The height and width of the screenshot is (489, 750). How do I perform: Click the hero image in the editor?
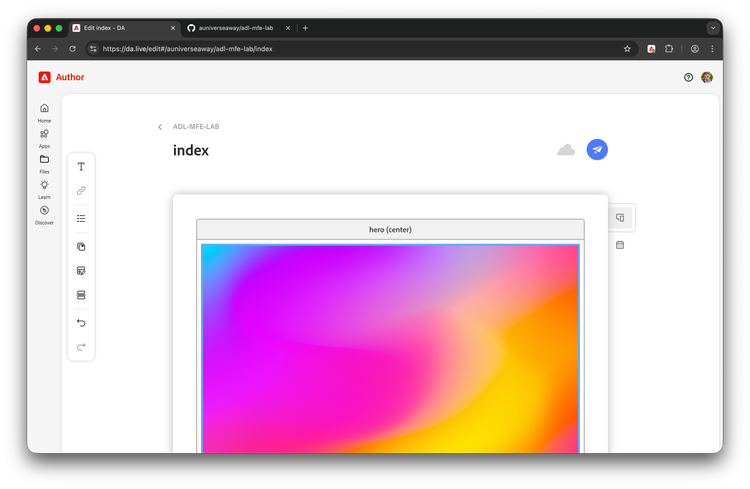390,348
